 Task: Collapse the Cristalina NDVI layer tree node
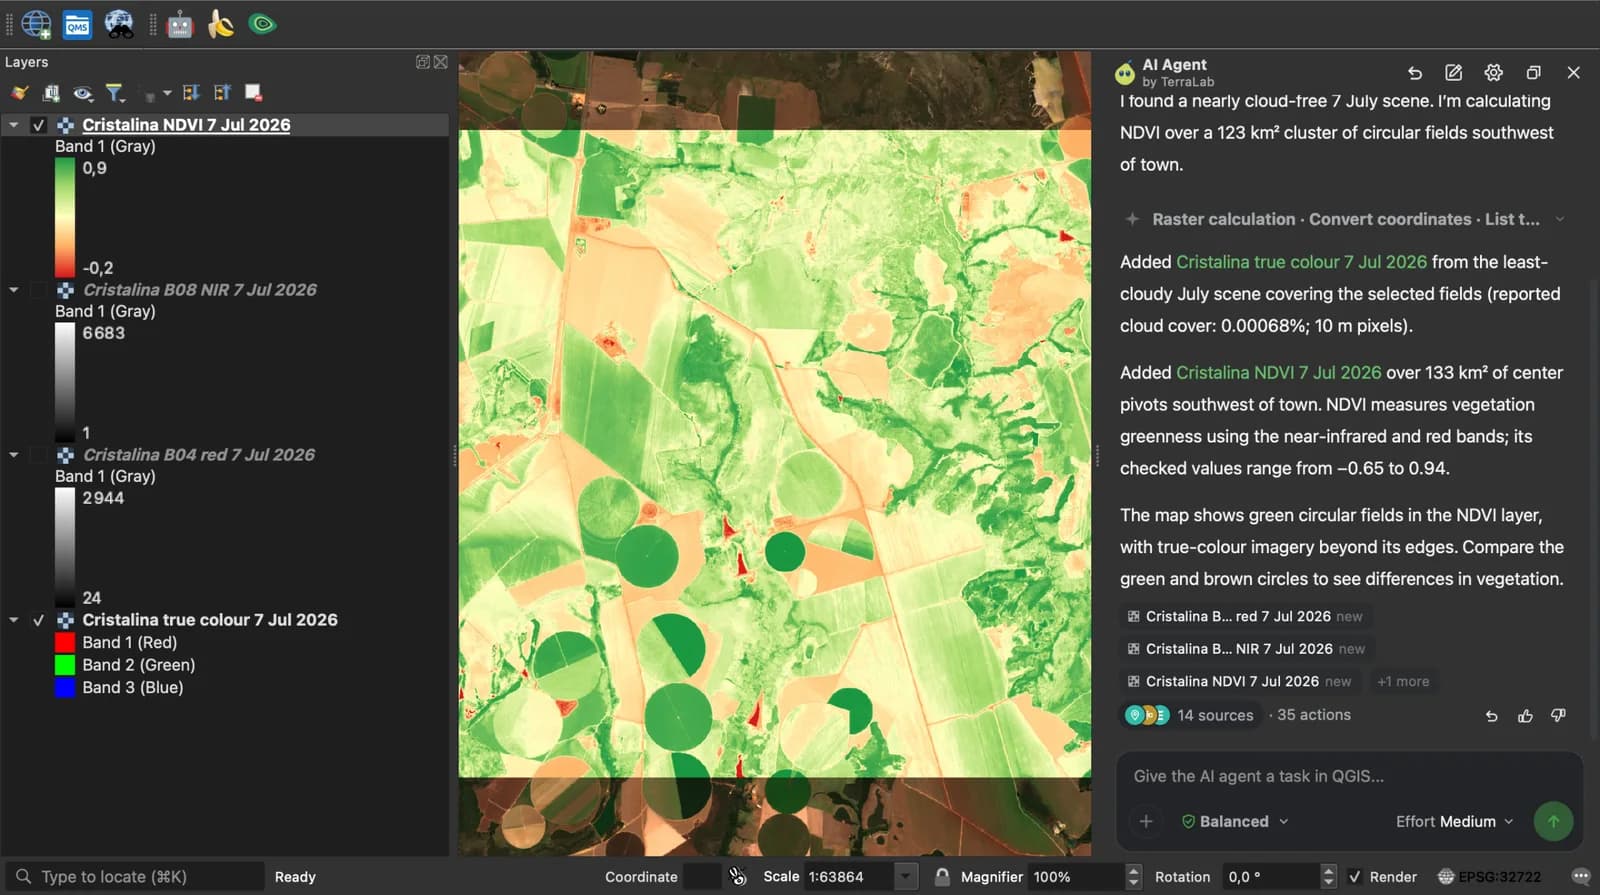tap(14, 125)
